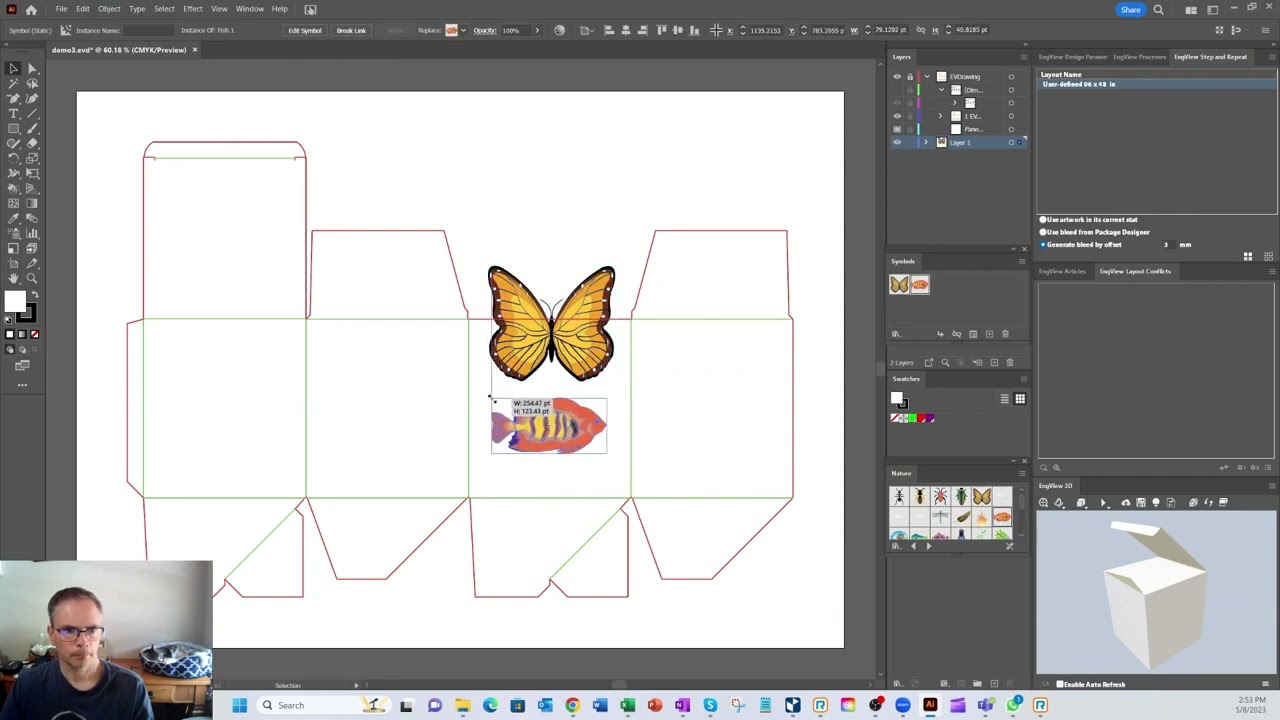Click the Search icon beside Share
Screen dimensions: 1280x720
click(x=1158, y=9)
